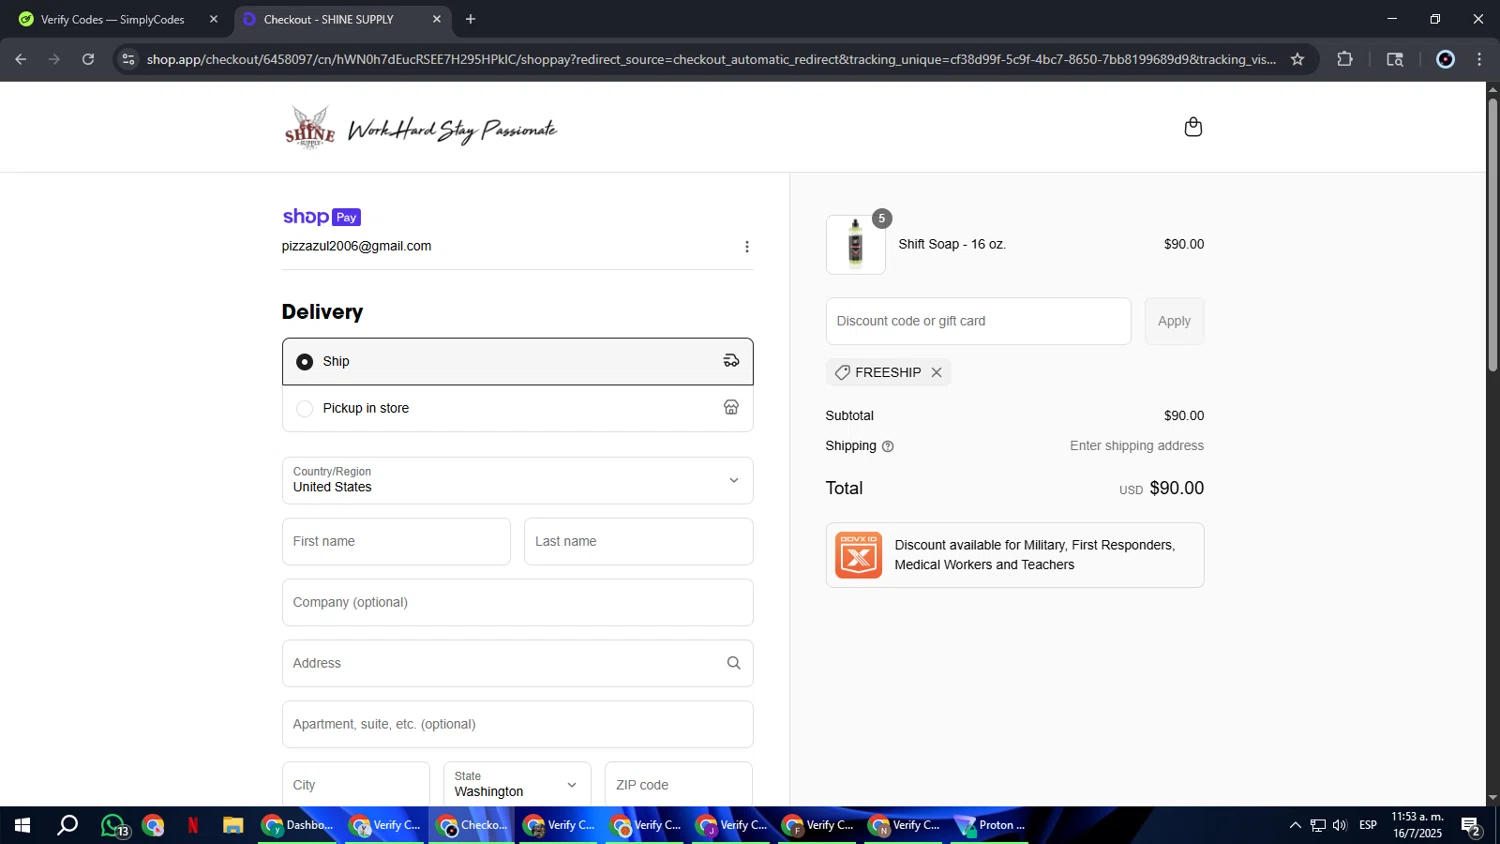
Task: Open the notification center icon
Action: (x=1471, y=826)
